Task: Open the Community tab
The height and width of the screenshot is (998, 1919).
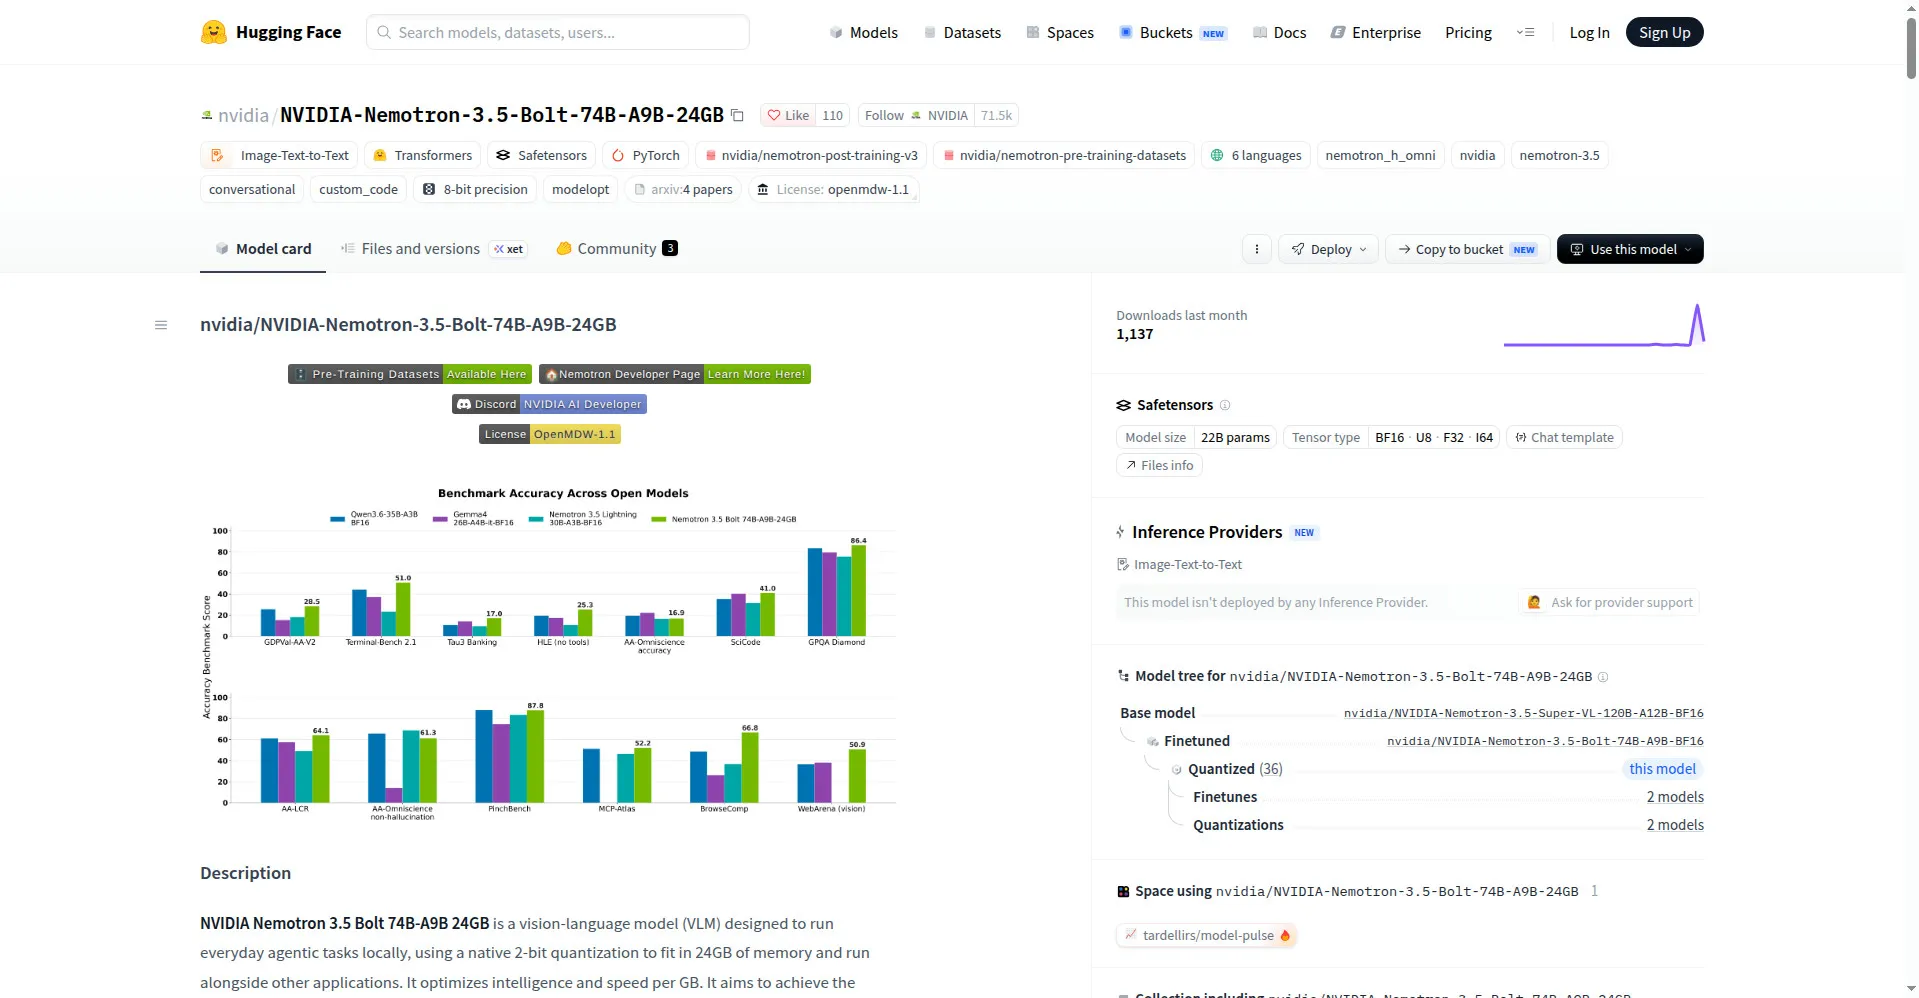Action: tap(617, 249)
